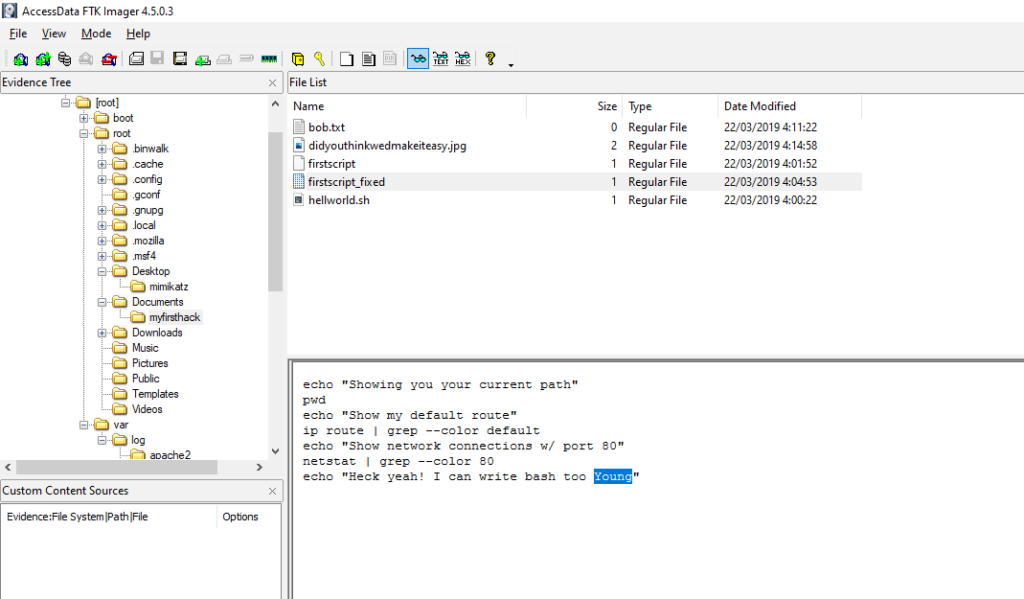Viewport: 1024px width, 599px height.
Task: Sort files by the Size column header
Action: 606,106
